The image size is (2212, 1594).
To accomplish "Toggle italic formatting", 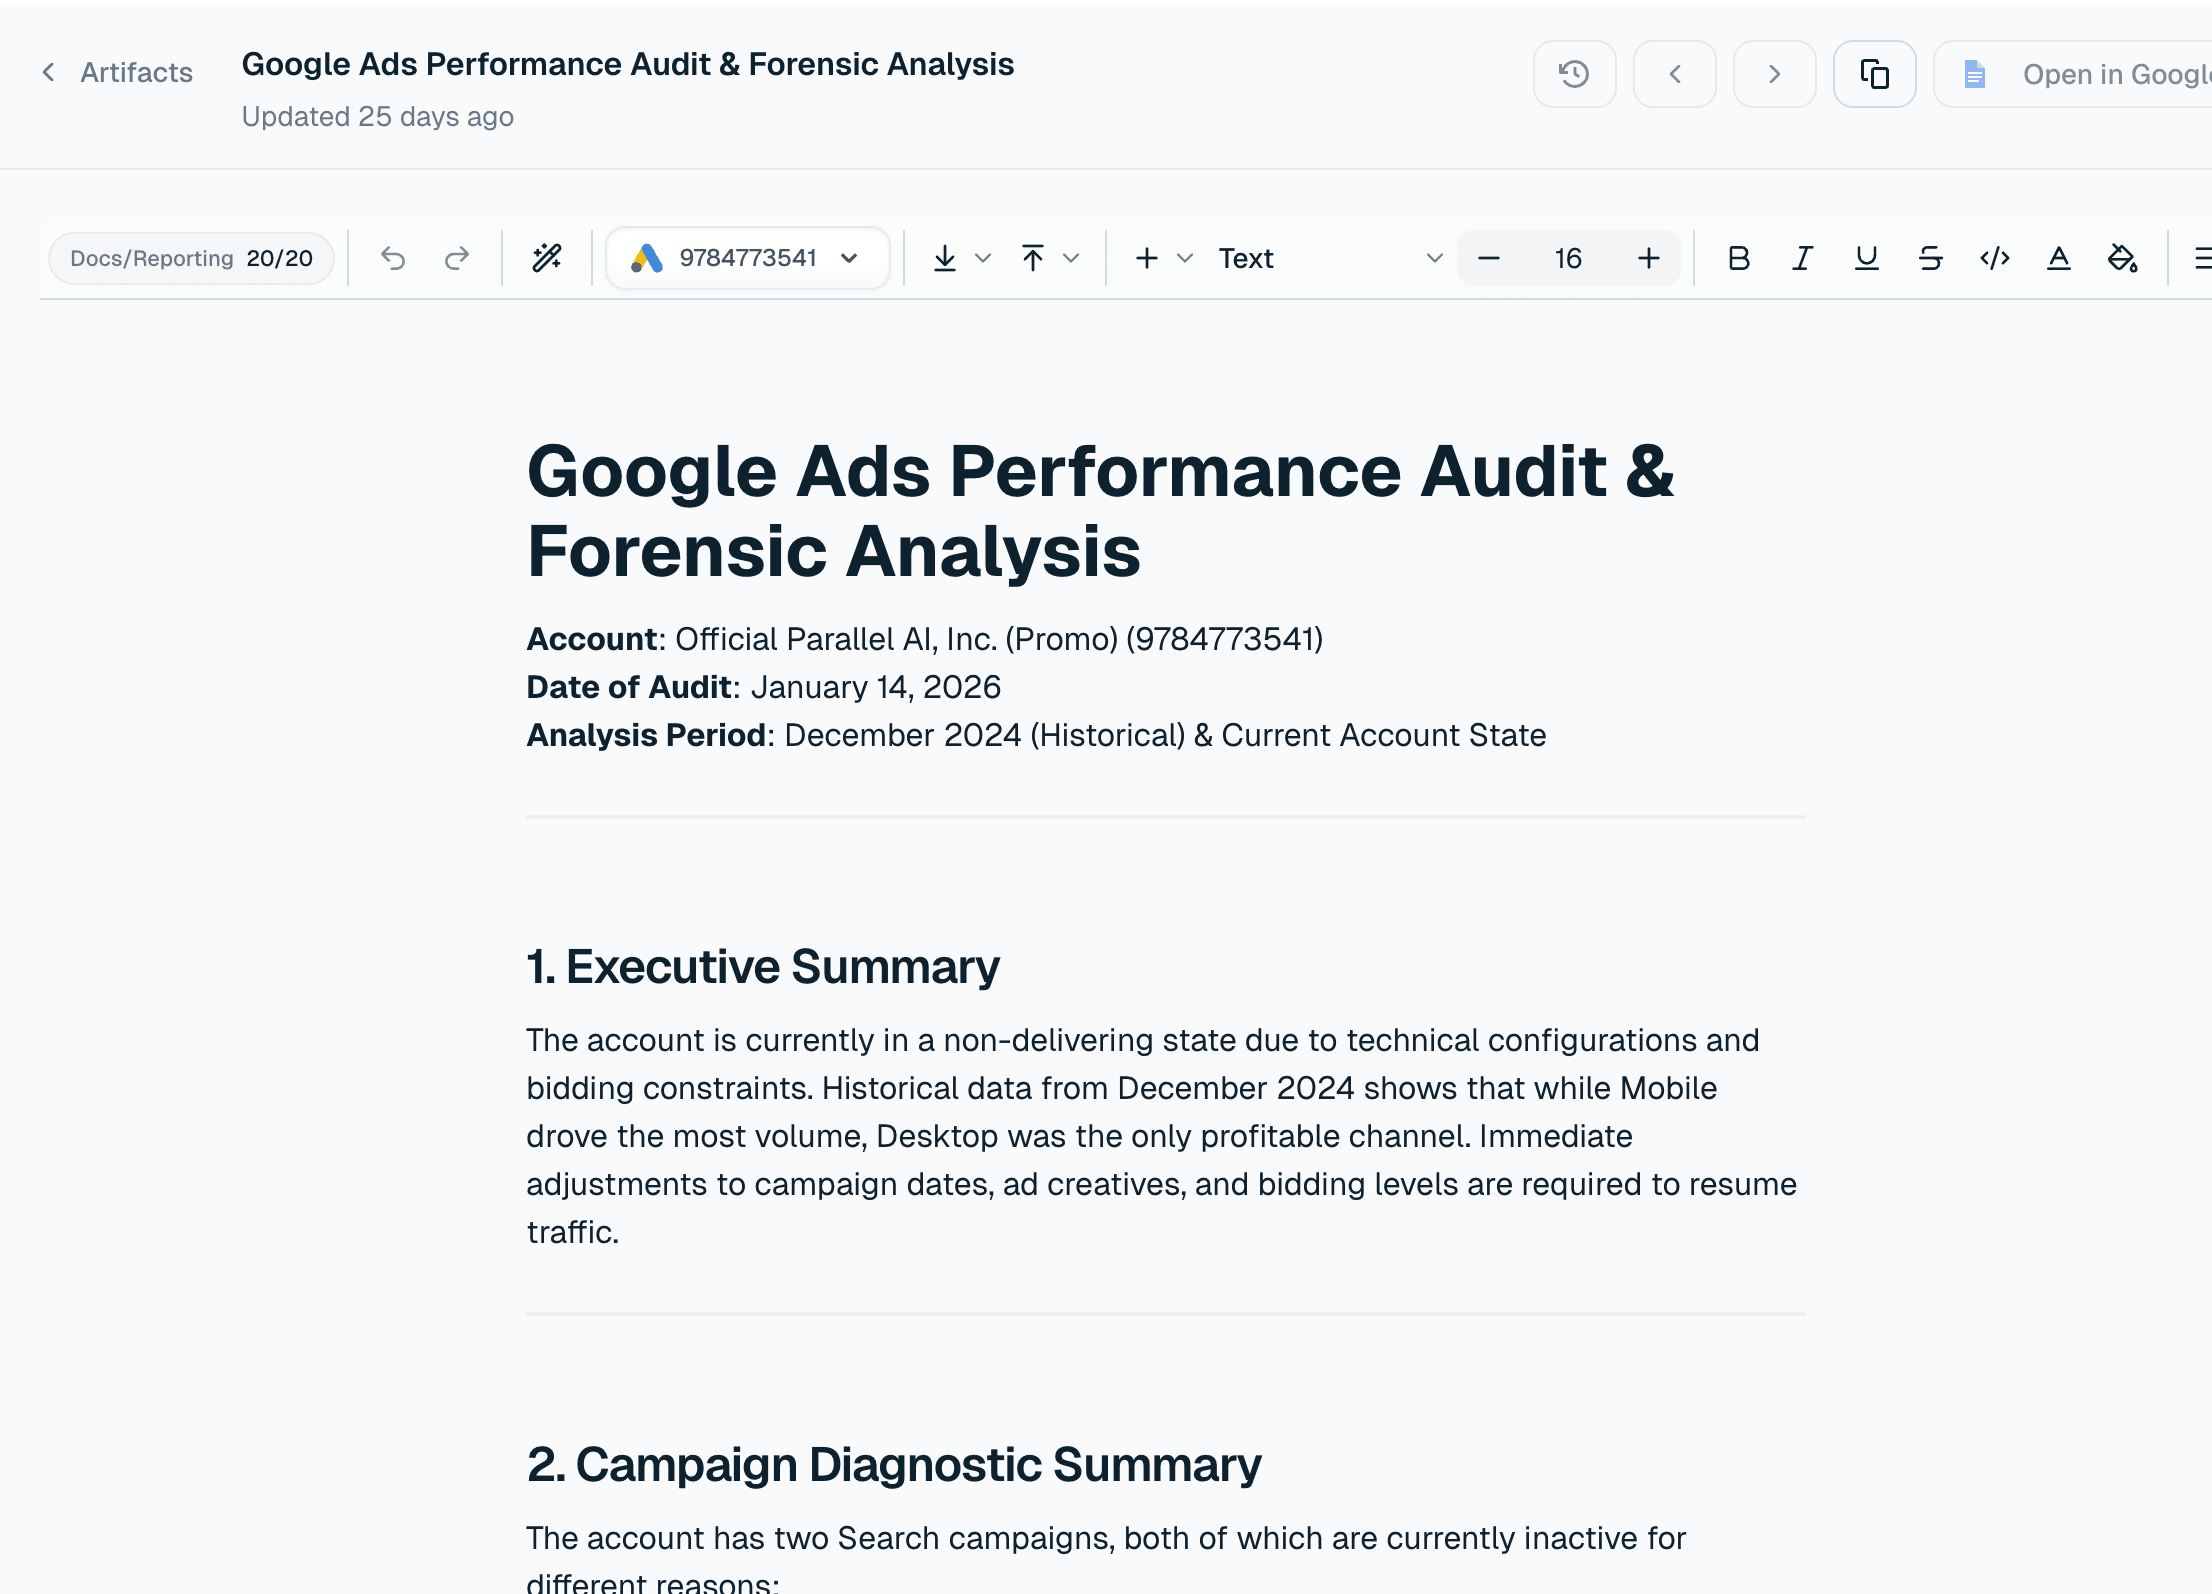I will (1801, 258).
